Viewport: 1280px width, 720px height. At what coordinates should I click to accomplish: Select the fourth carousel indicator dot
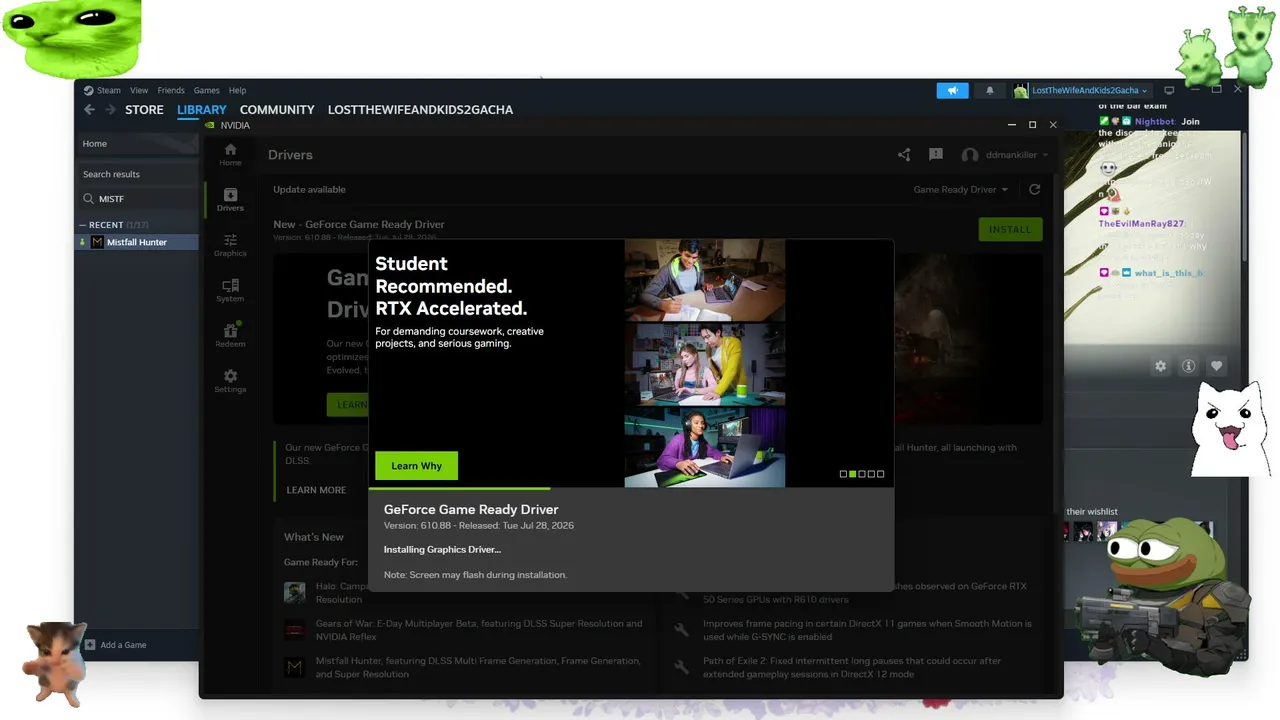(x=871, y=474)
